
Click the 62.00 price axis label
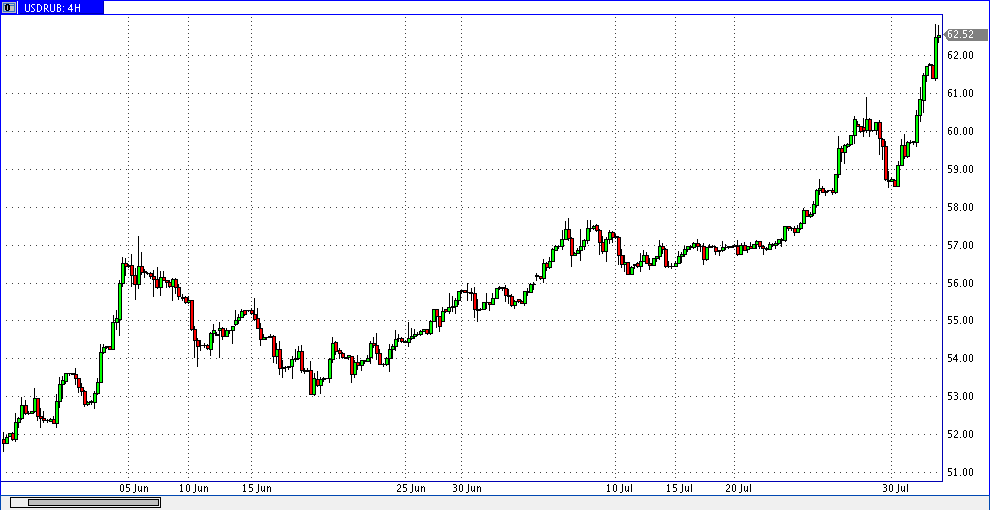click(960, 56)
